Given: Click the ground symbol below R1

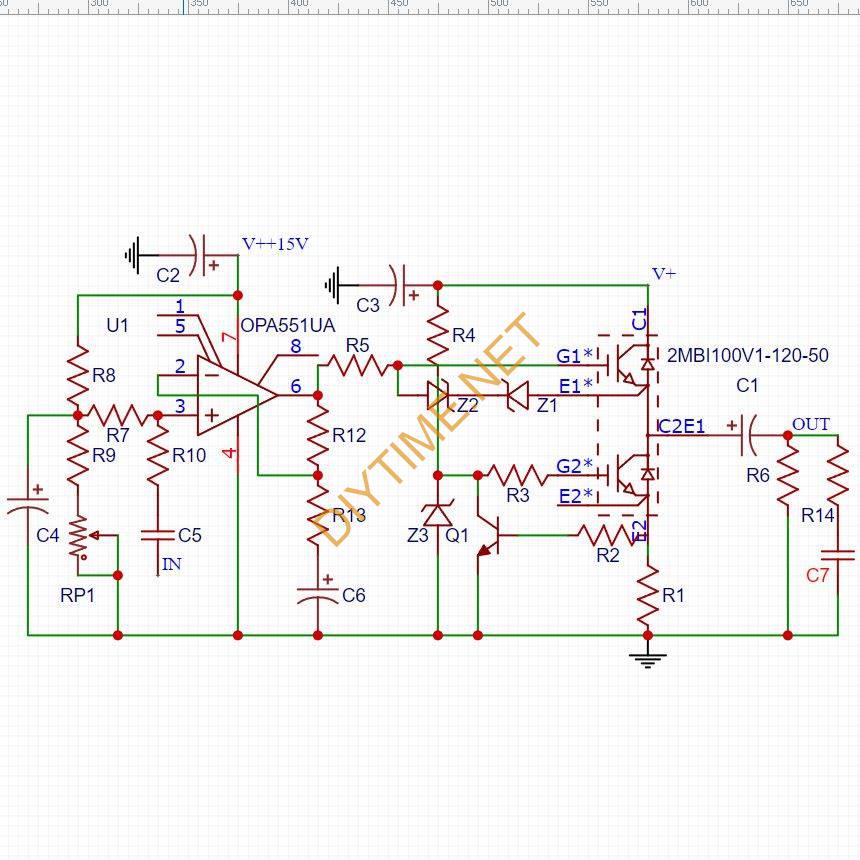Looking at the screenshot, I should pos(648,659).
